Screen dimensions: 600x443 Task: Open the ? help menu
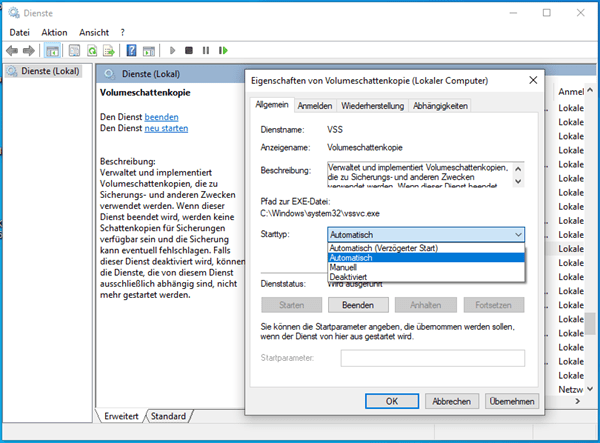tap(122, 33)
